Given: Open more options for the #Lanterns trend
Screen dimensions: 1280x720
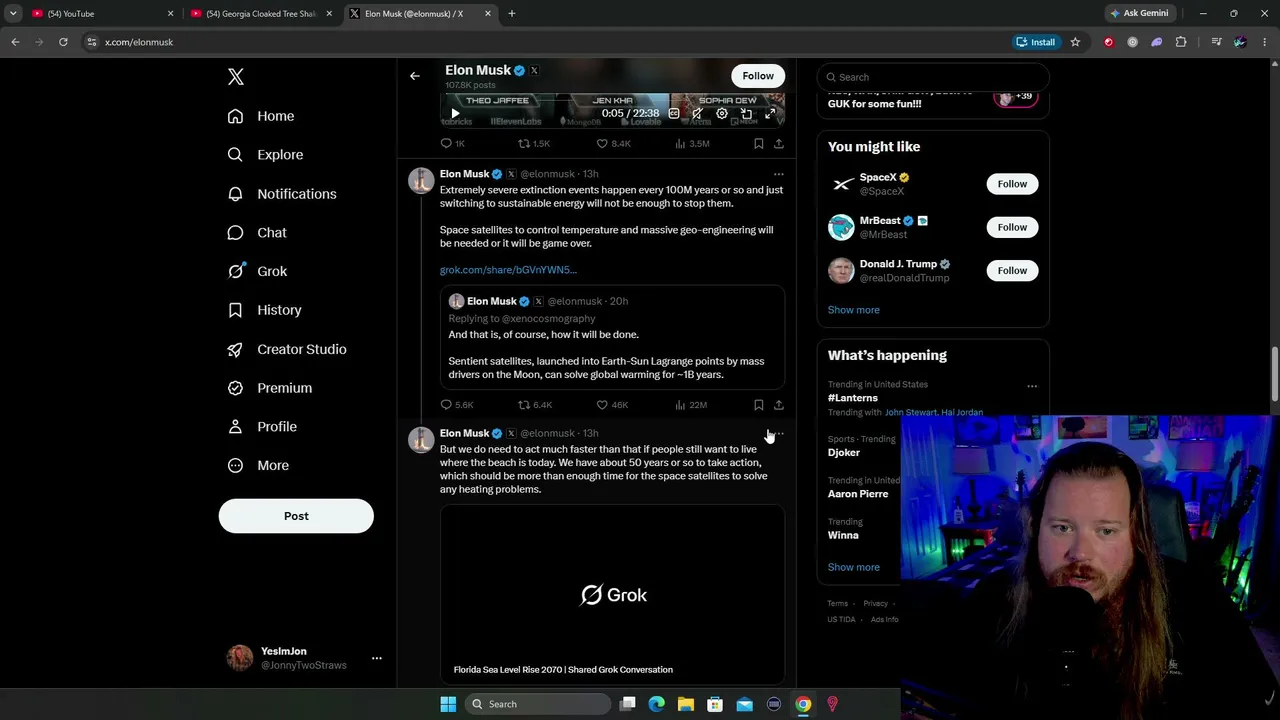Looking at the screenshot, I should pos(1032,386).
